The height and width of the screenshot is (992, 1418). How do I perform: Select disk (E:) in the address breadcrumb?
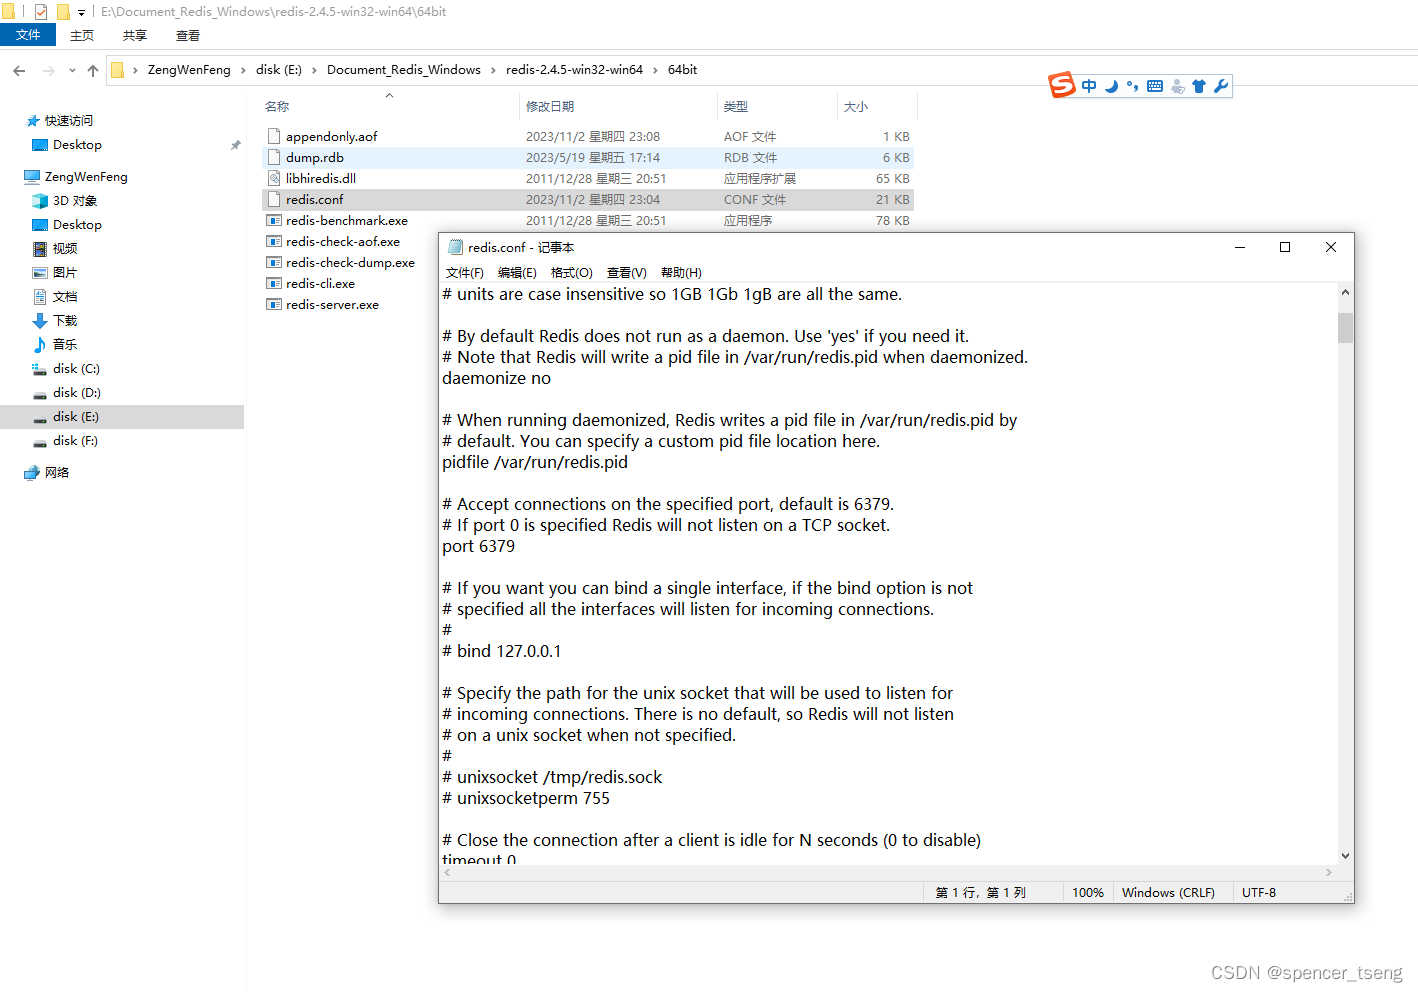(x=279, y=70)
